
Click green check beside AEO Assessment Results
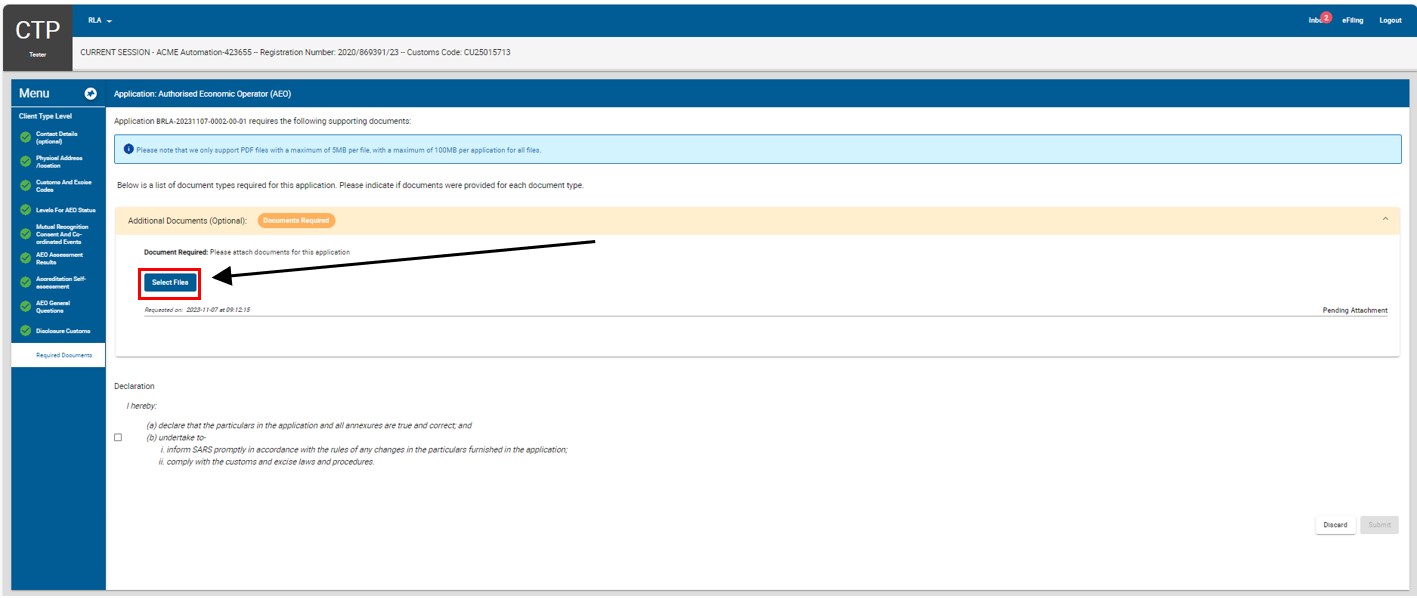click(25, 258)
